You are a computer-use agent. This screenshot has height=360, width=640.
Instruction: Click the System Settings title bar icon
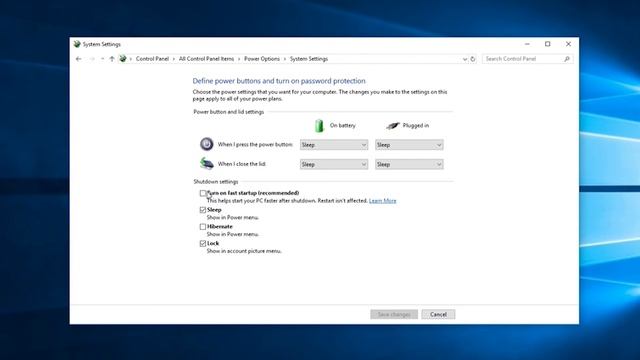point(77,44)
